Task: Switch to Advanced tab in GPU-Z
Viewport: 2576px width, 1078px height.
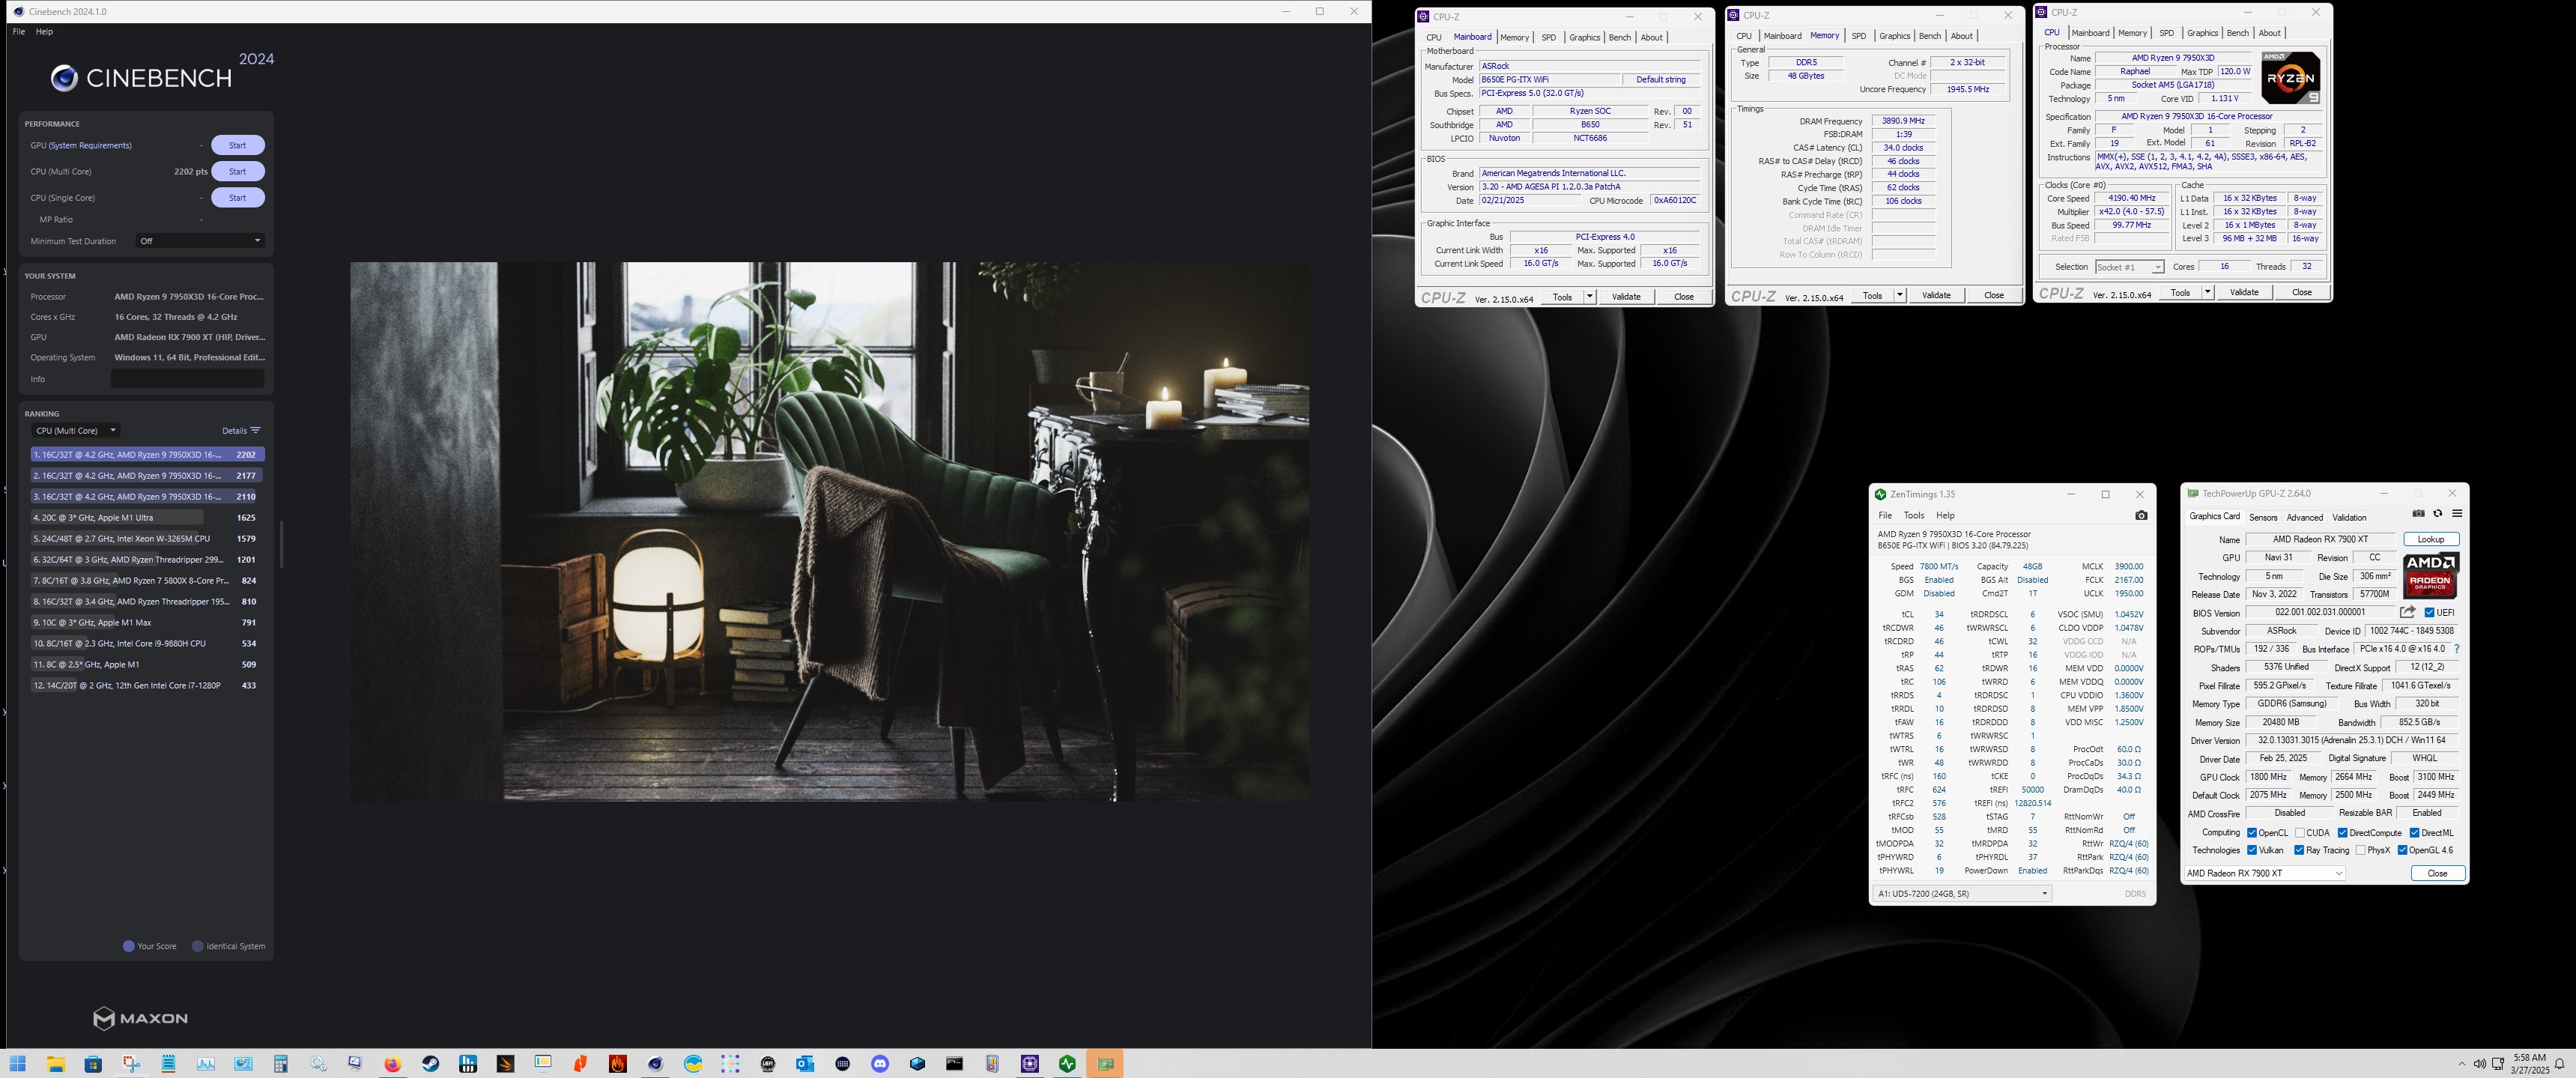Action: point(2304,518)
